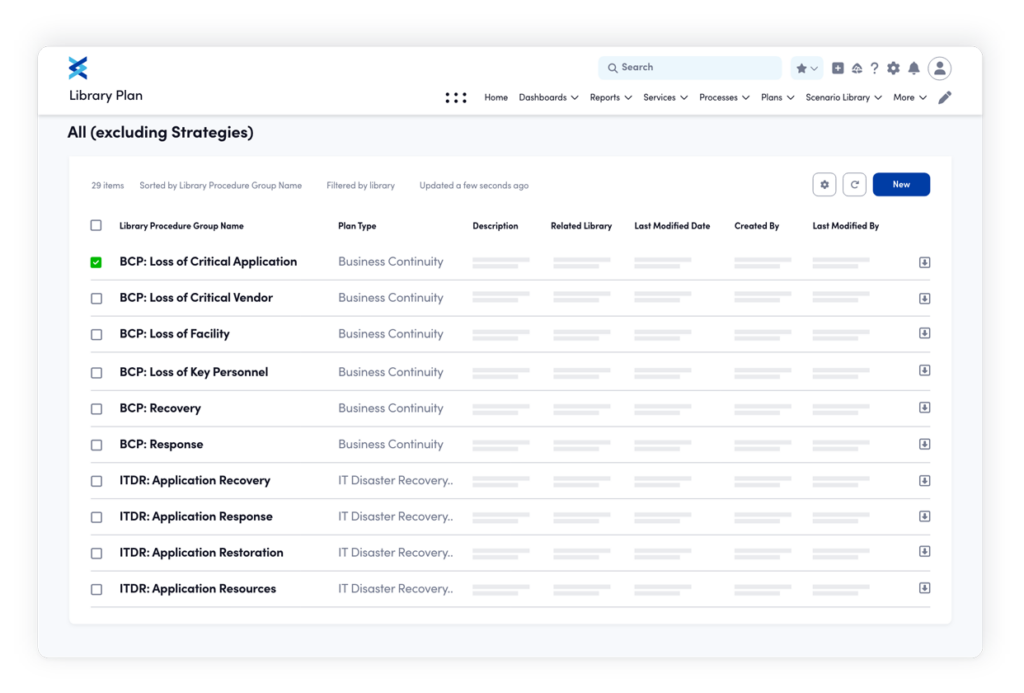The width and height of the screenshot is (1024, 693).
Task: Open the Scenario Library dropdown
Action: click(843, 98)
